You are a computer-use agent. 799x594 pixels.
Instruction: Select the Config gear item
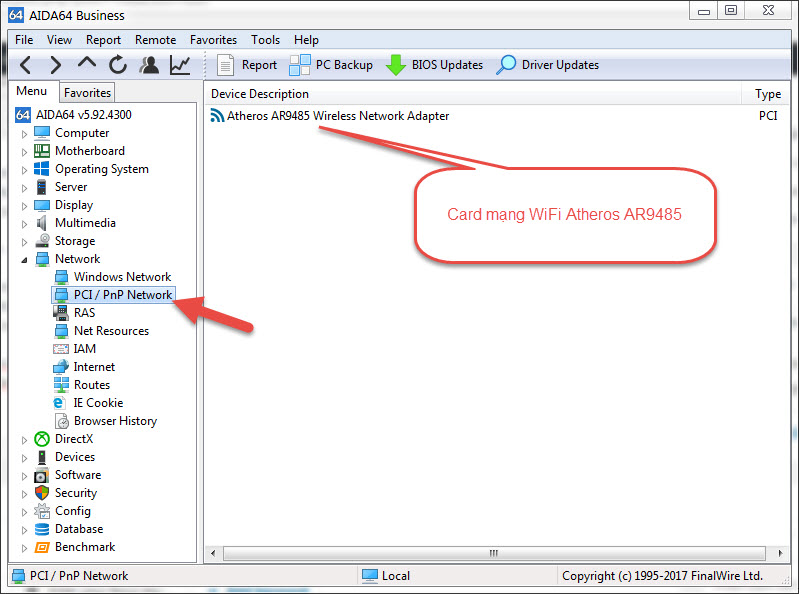pos(73,511)
